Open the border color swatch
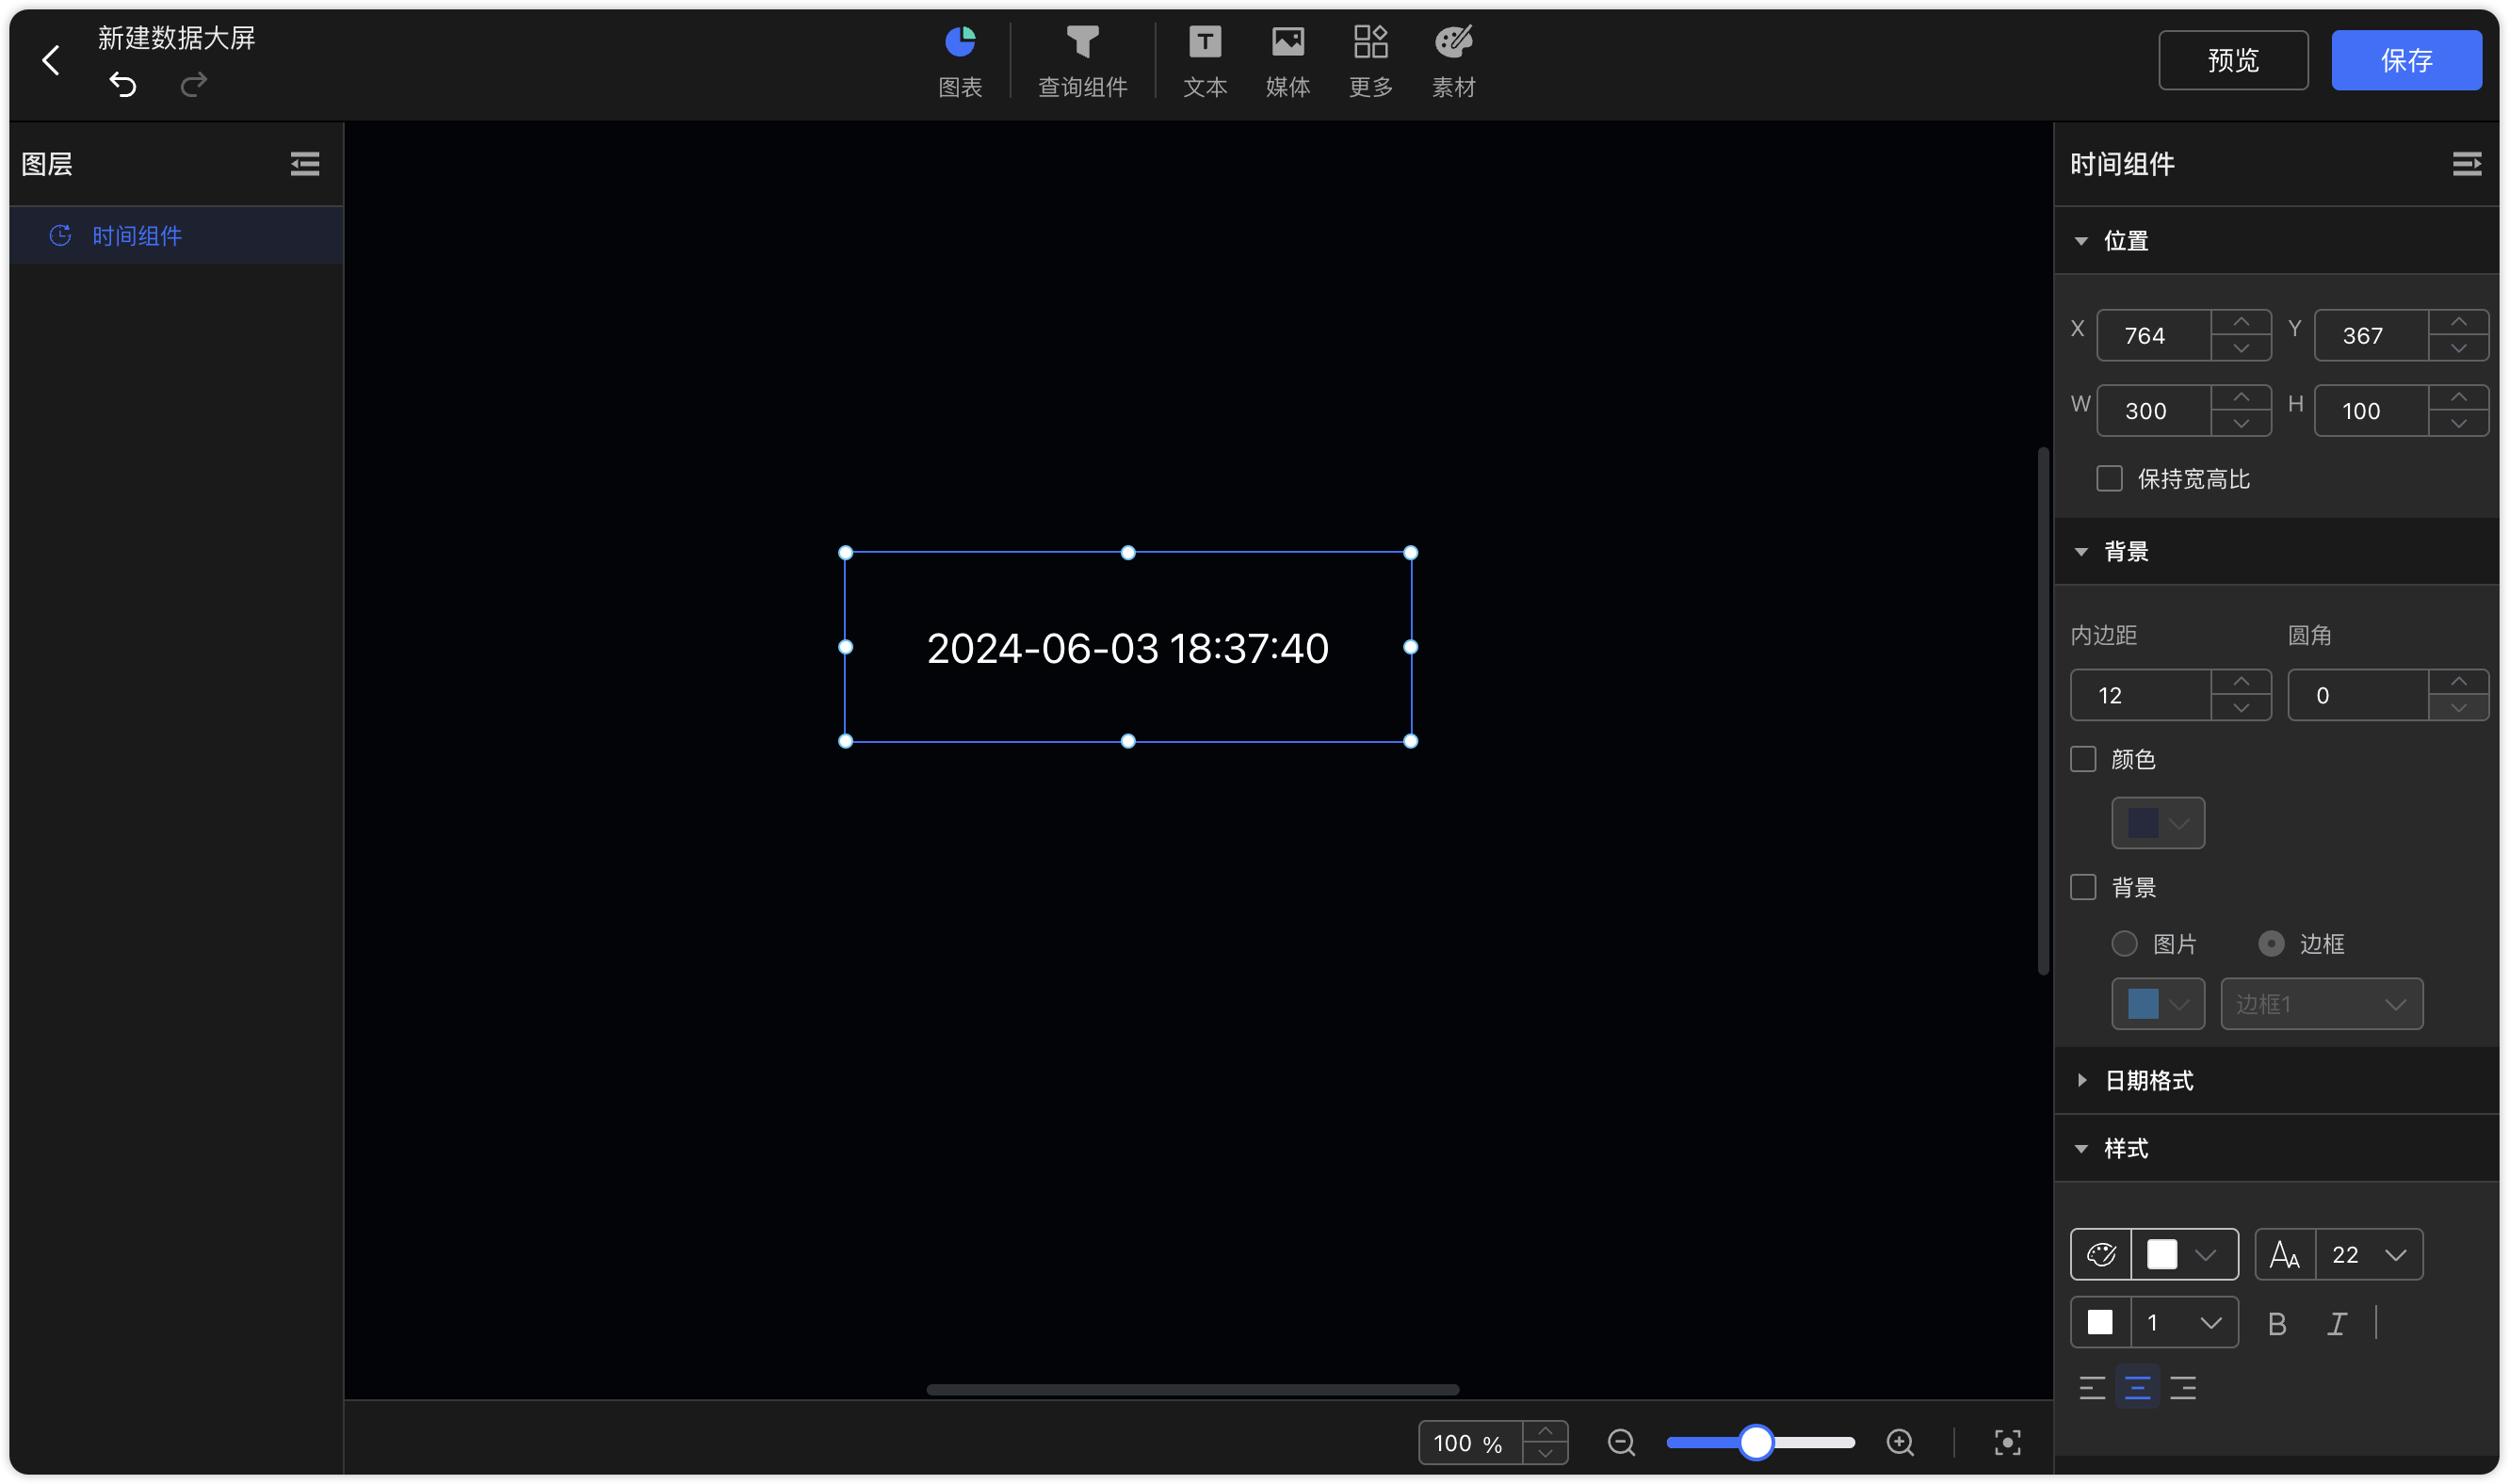The width and height of the screenshot is (2509, 1484). (2157, 1004)
